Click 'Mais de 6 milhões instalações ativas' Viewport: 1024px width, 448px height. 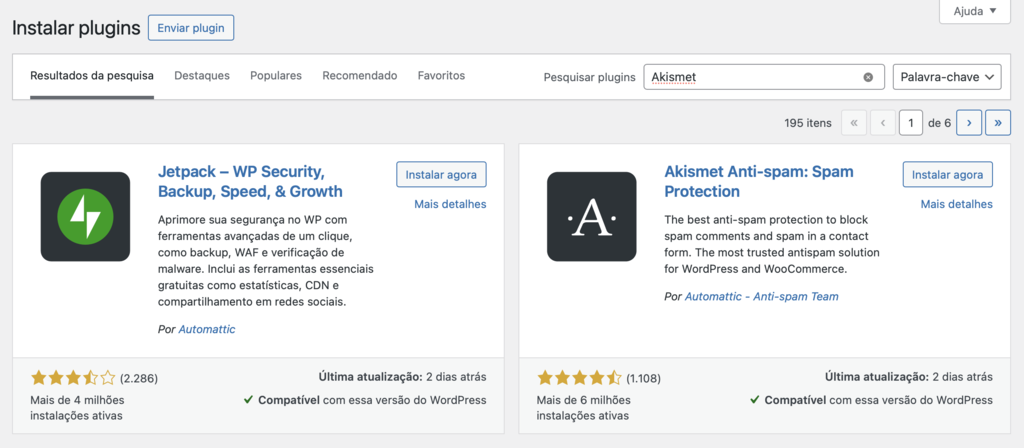pyautogui.click(x=584, y=408)
